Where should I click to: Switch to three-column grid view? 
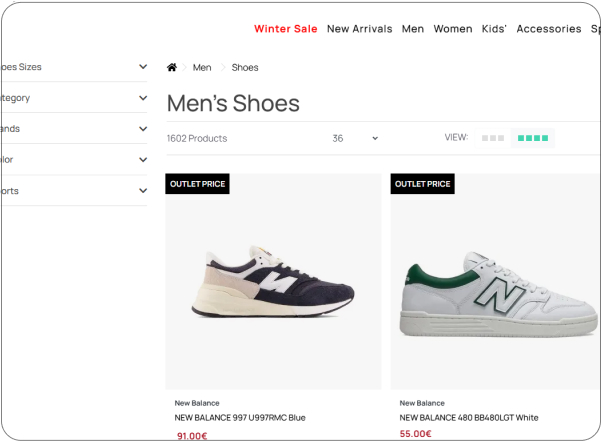point(493,138)
